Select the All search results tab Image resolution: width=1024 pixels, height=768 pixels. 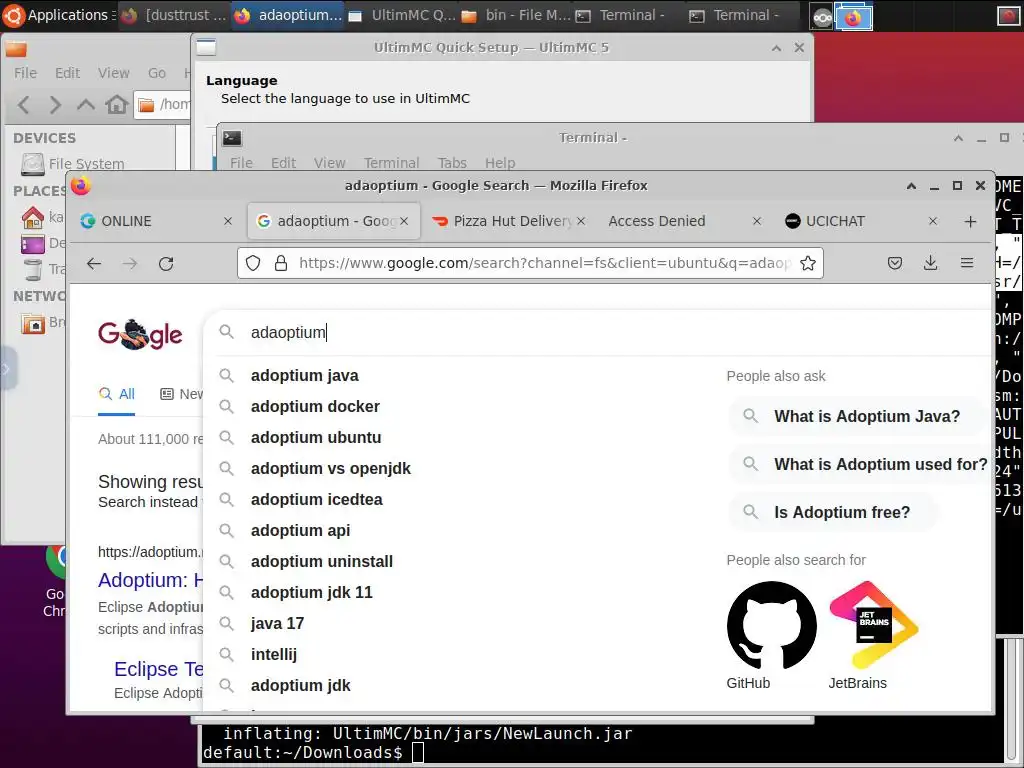pos(117,394)
